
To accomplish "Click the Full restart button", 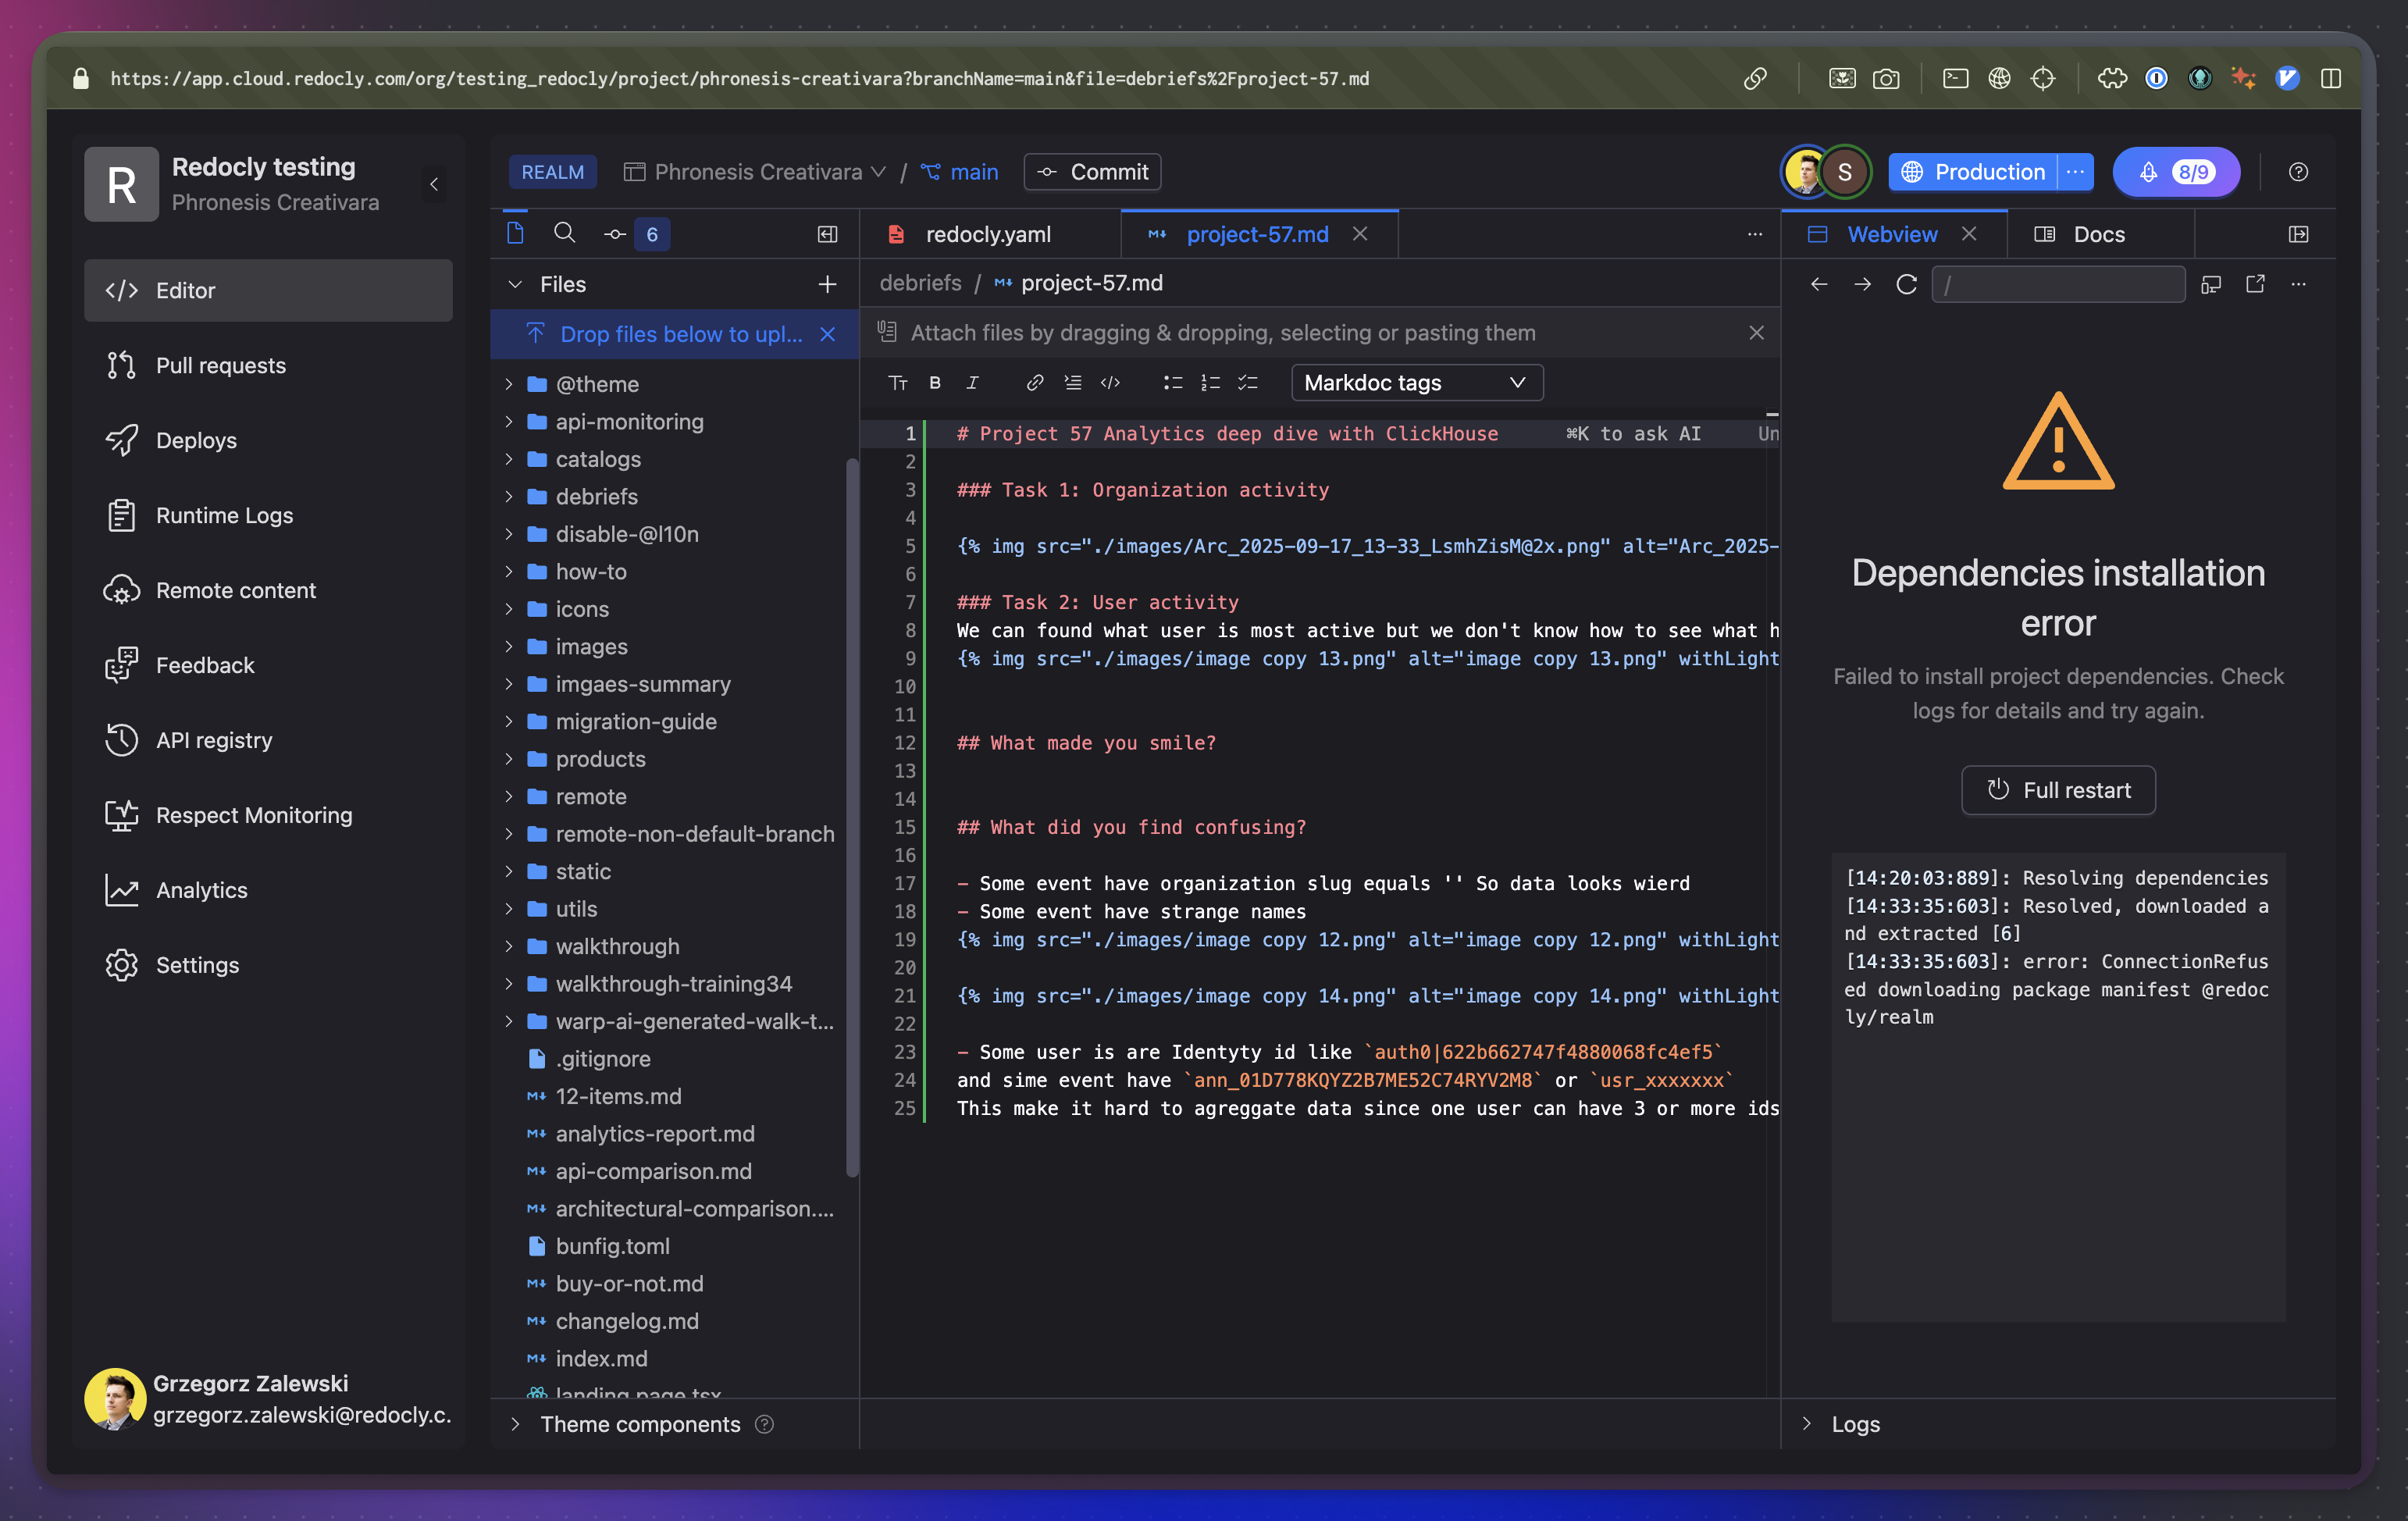I will [2058, 790].
